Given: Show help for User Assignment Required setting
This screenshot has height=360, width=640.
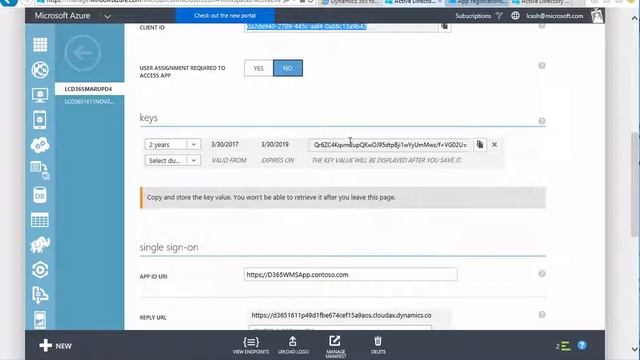Looking at the screenshot, I should pyautogui.click(x=542, y=66).
